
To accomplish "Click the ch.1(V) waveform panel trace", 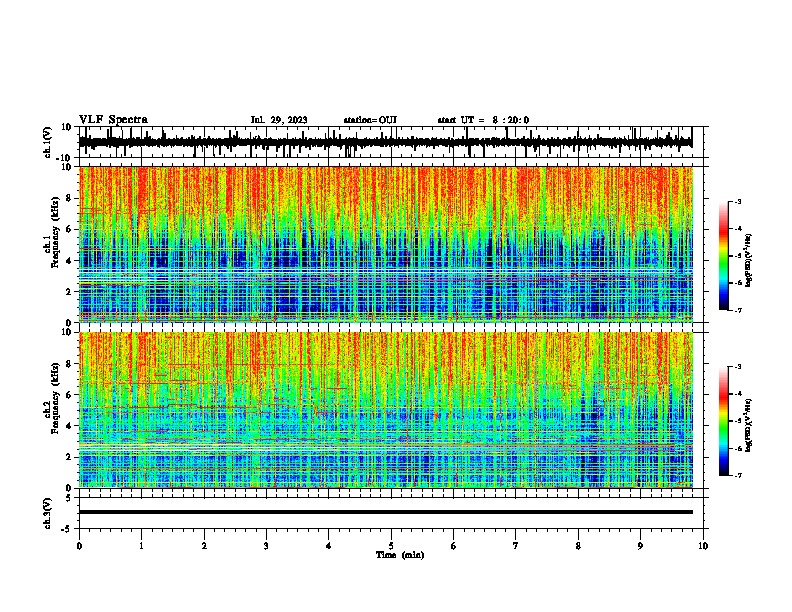I will point(385,142).
